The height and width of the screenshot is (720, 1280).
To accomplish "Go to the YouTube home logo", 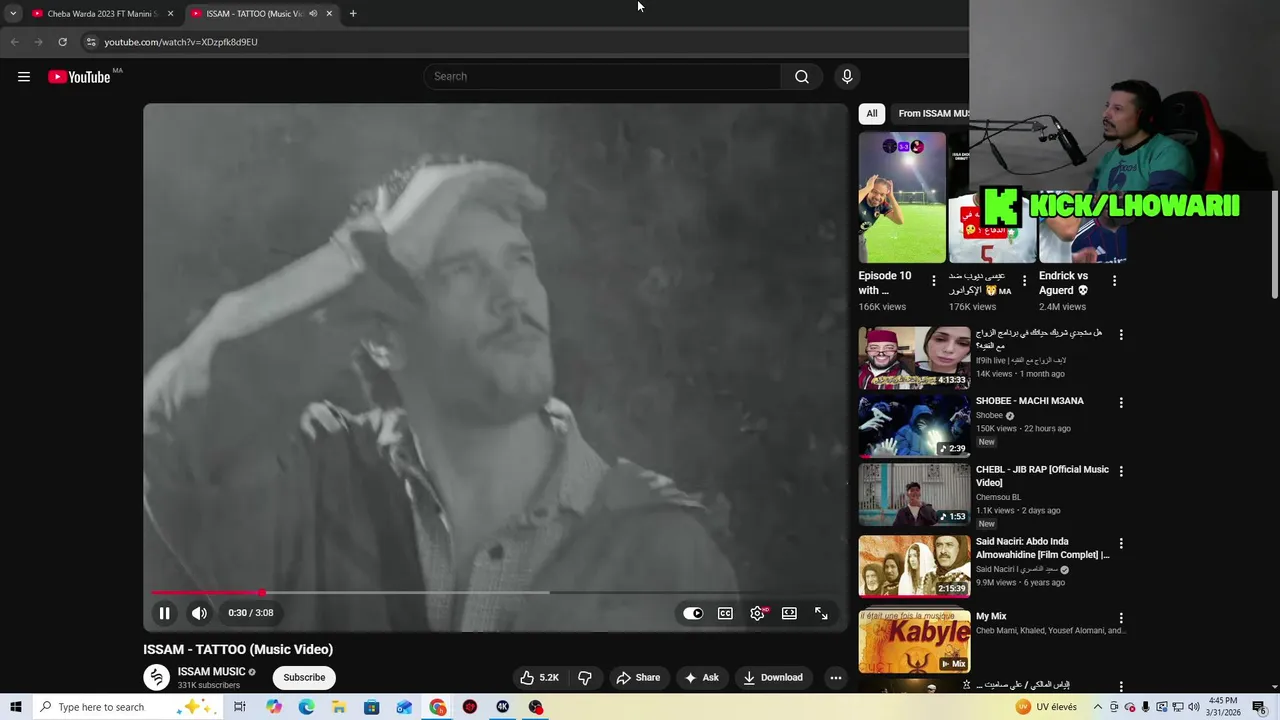I will 80,77.
